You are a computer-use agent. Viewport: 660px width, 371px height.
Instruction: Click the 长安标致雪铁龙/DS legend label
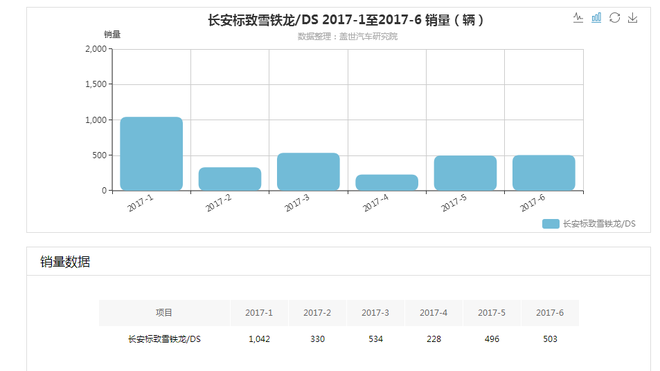pos(599,224)
